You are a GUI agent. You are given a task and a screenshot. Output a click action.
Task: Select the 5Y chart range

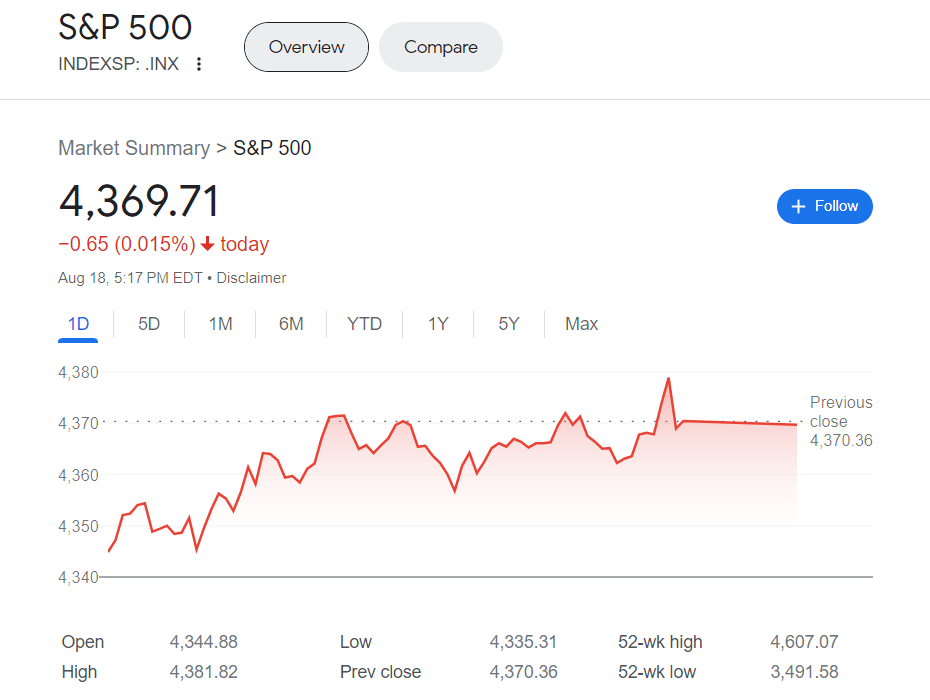click(509, 324)
